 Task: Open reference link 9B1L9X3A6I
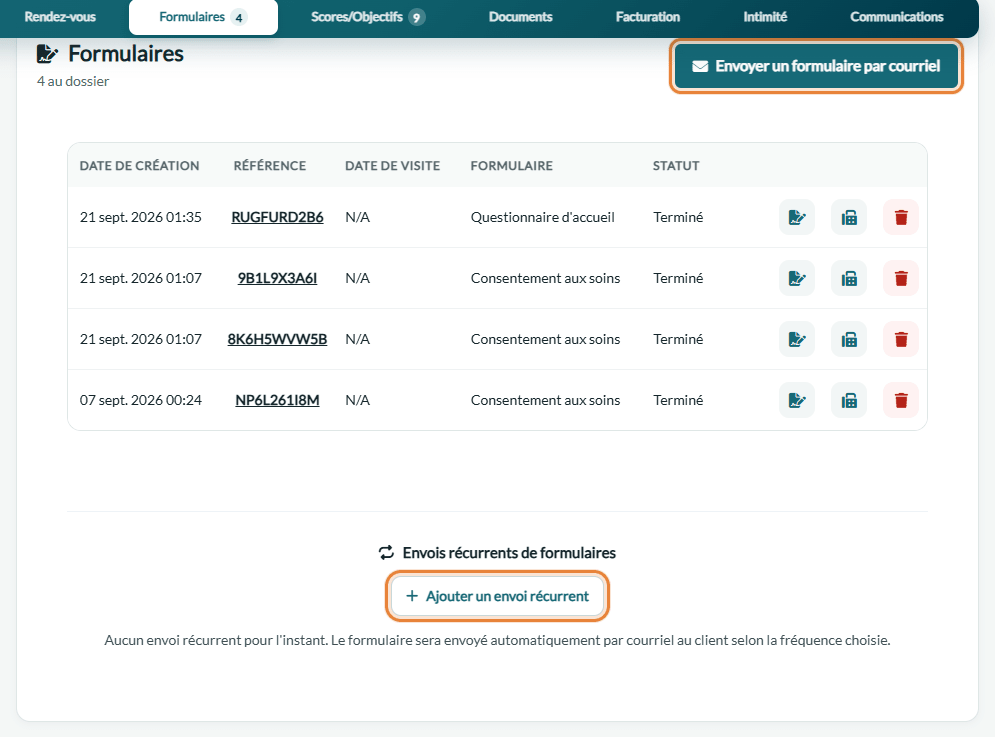277,278
